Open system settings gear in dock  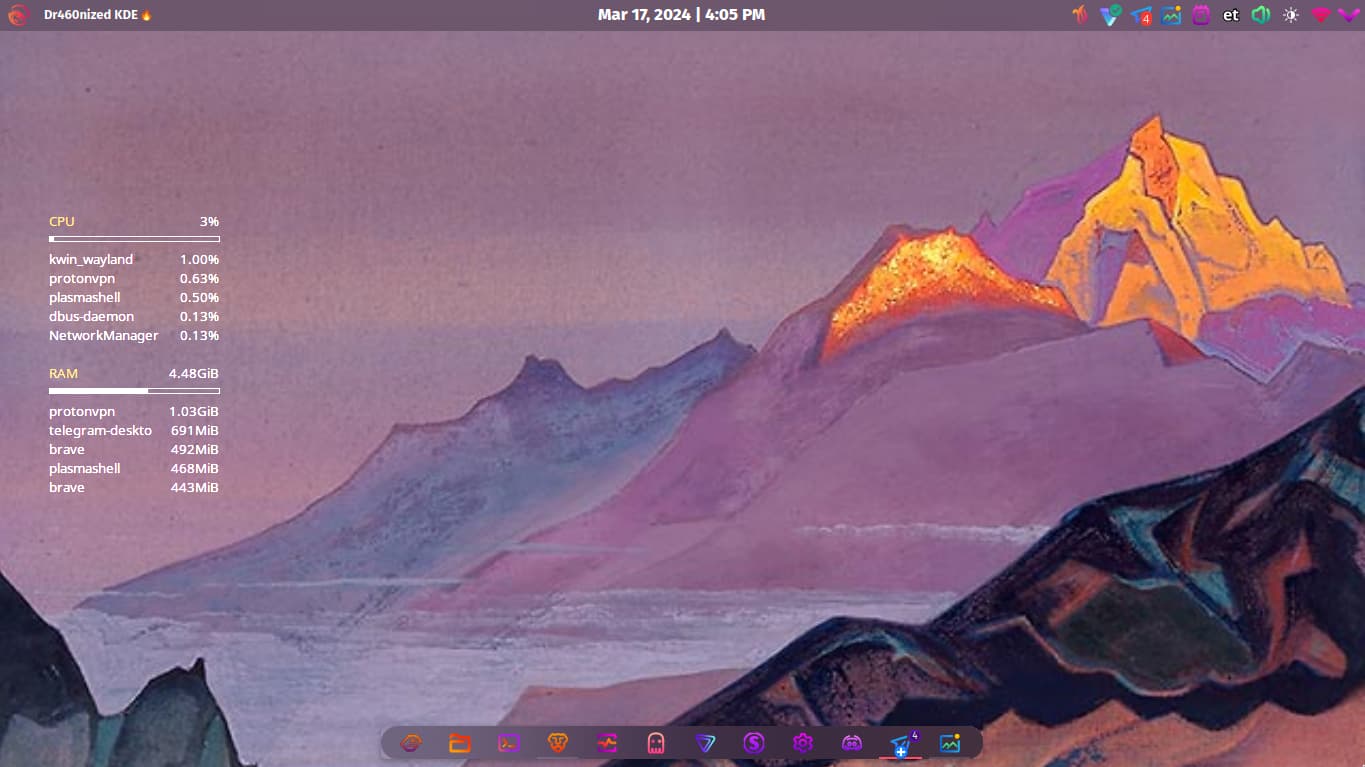click(x=803, y=743)
